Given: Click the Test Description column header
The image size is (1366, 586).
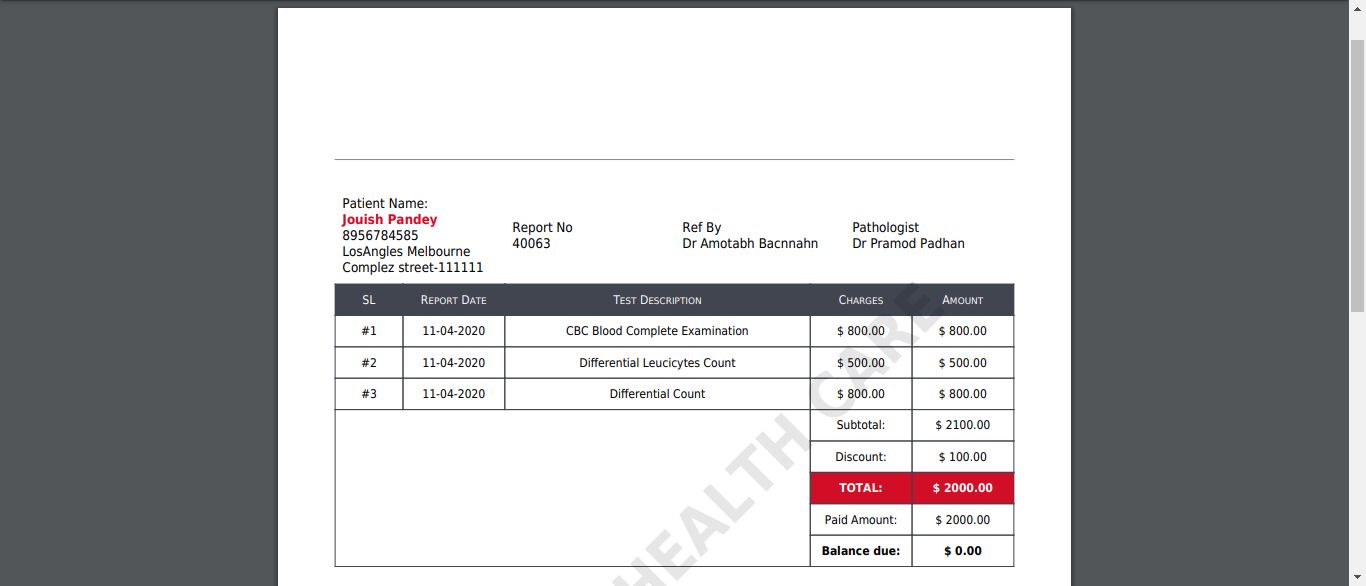Looking at the screenshot, I should [657, 300].
